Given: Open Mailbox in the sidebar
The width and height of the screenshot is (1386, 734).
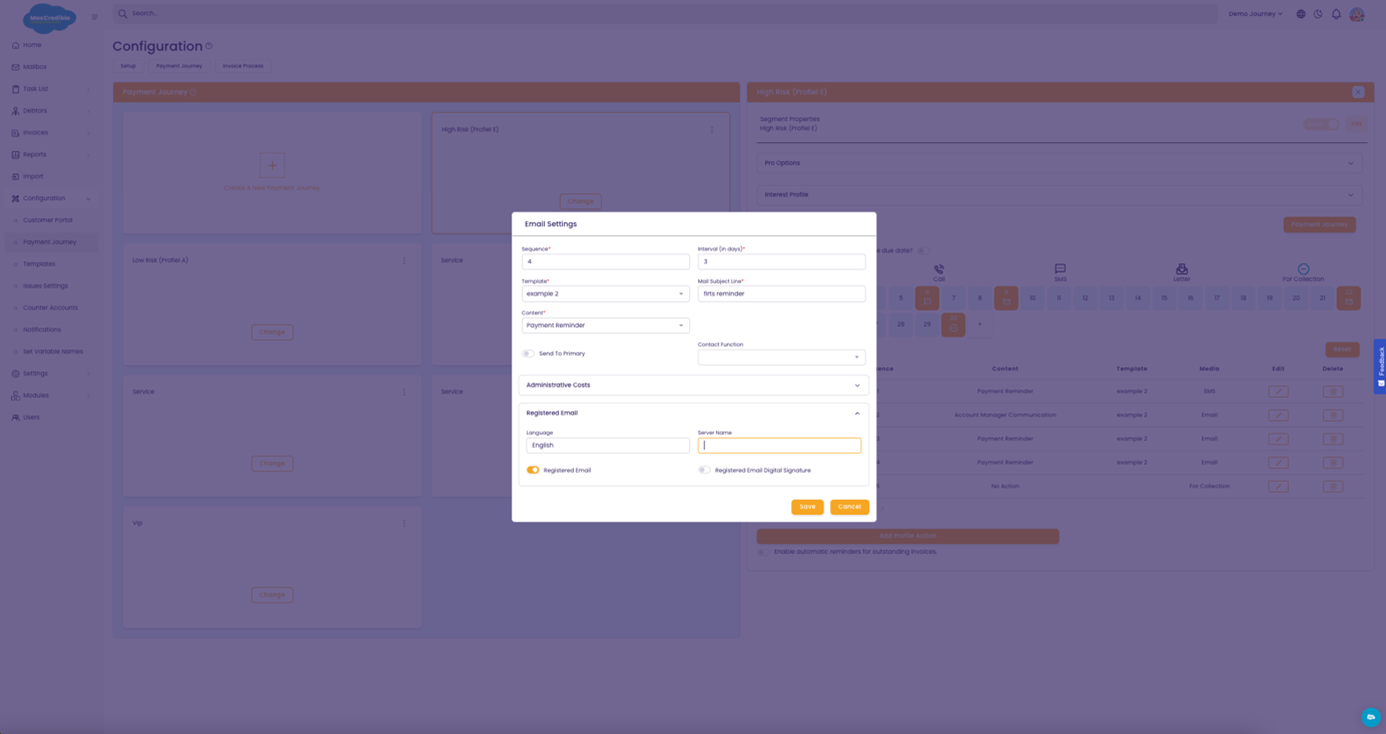Looking at the screenshot, I should click(x=35, y=67).
